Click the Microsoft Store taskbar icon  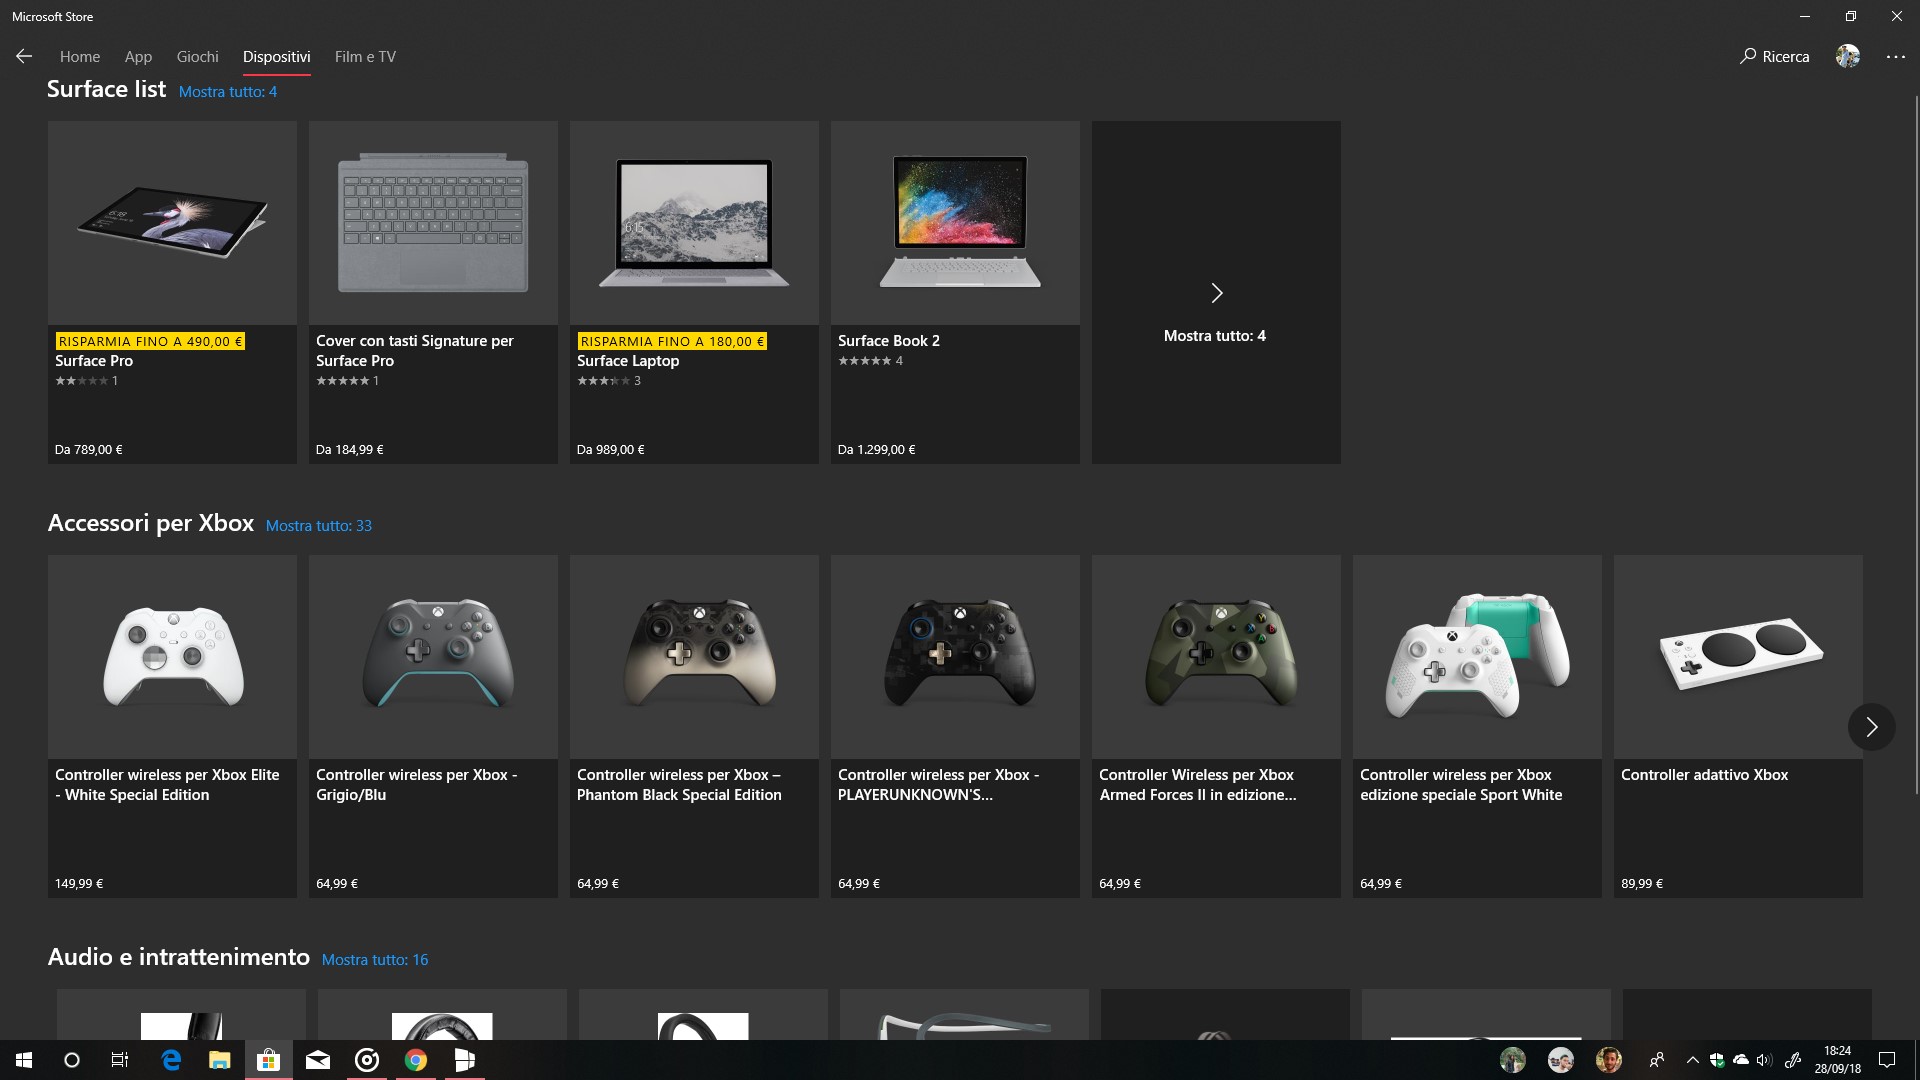[x=268, y=1060]
